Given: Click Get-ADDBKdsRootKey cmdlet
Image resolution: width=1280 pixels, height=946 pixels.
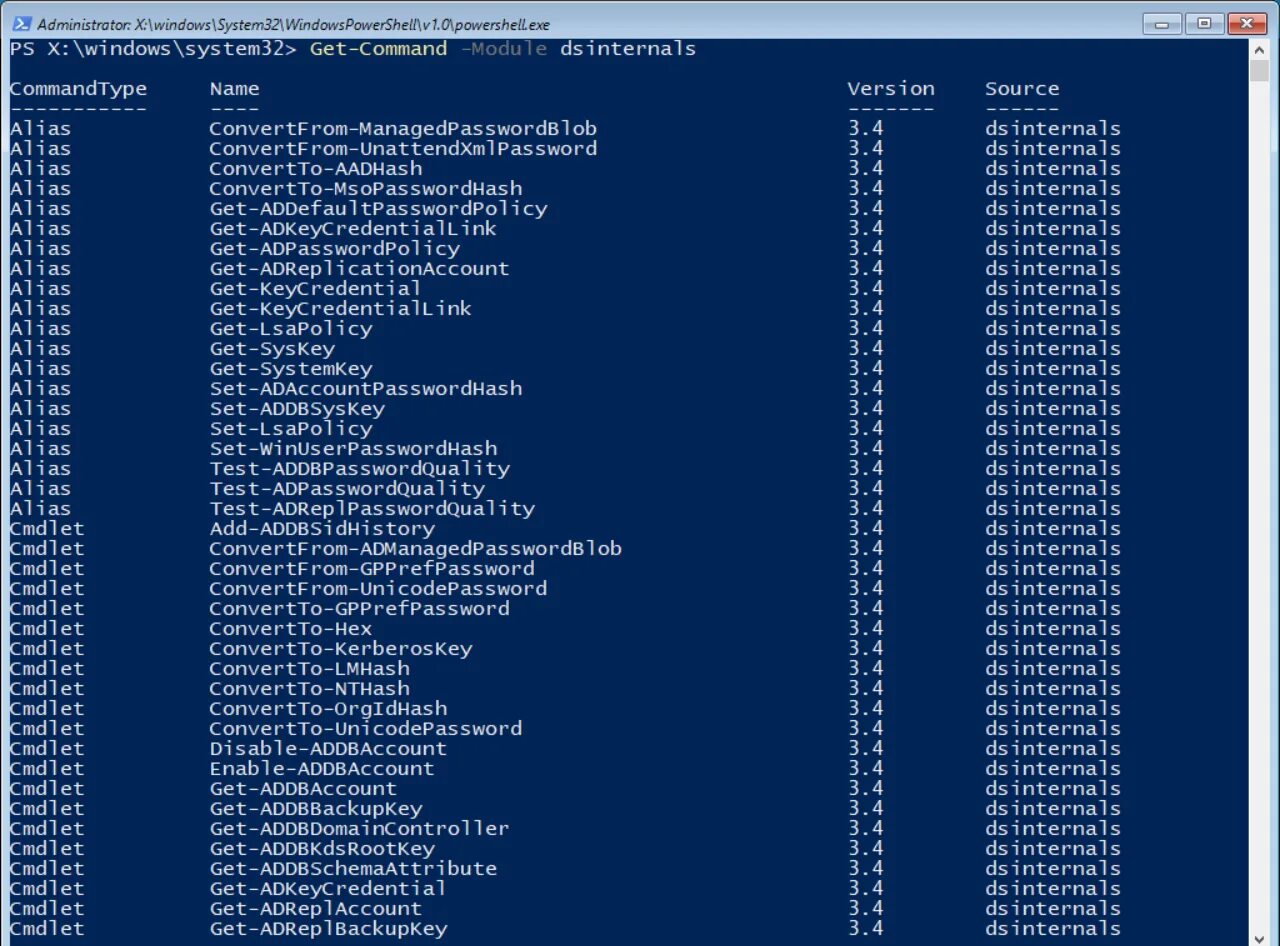Looking at the screenshot, I should click(x=322, y=849).
